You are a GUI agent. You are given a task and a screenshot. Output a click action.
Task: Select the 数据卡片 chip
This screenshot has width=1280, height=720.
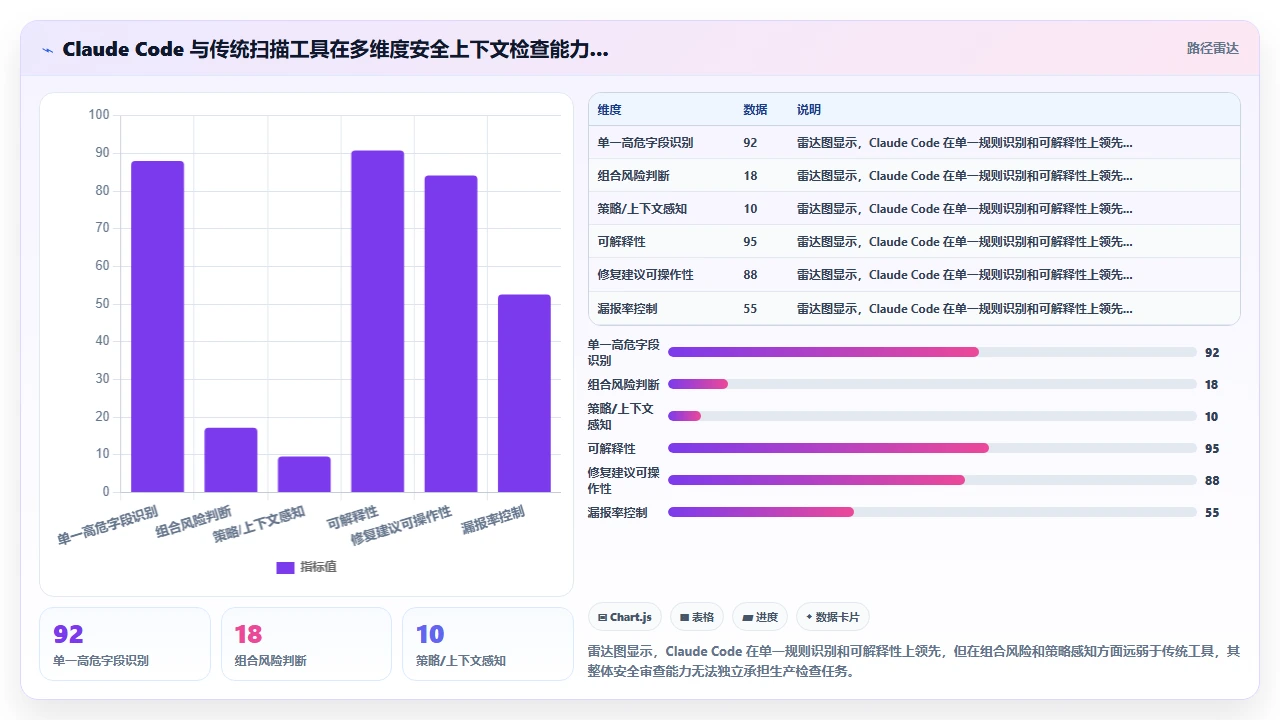click(x=833, y=617)
